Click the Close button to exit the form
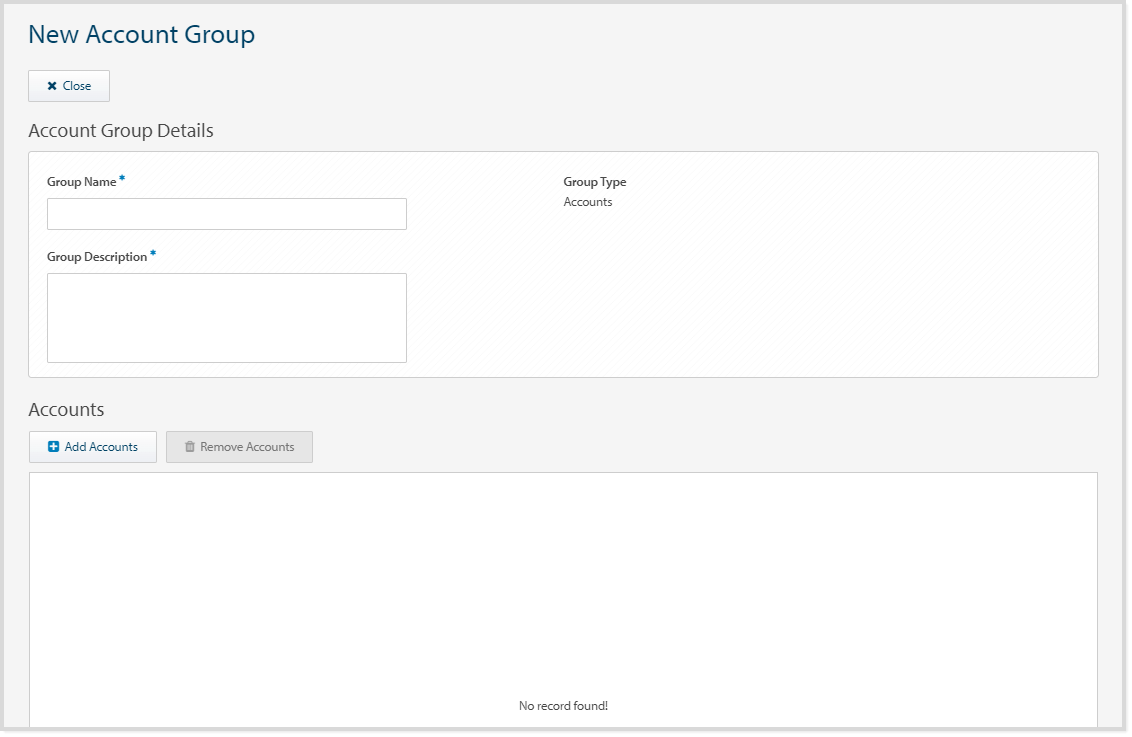The image size is (1132, 737). [x=68, y=86]
